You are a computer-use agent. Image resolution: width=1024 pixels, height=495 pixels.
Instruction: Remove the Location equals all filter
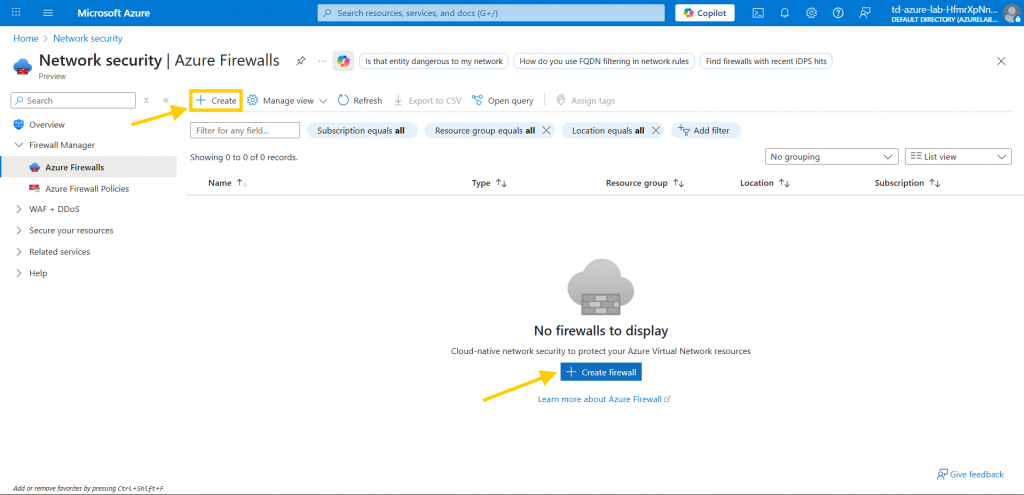(656, 131)
